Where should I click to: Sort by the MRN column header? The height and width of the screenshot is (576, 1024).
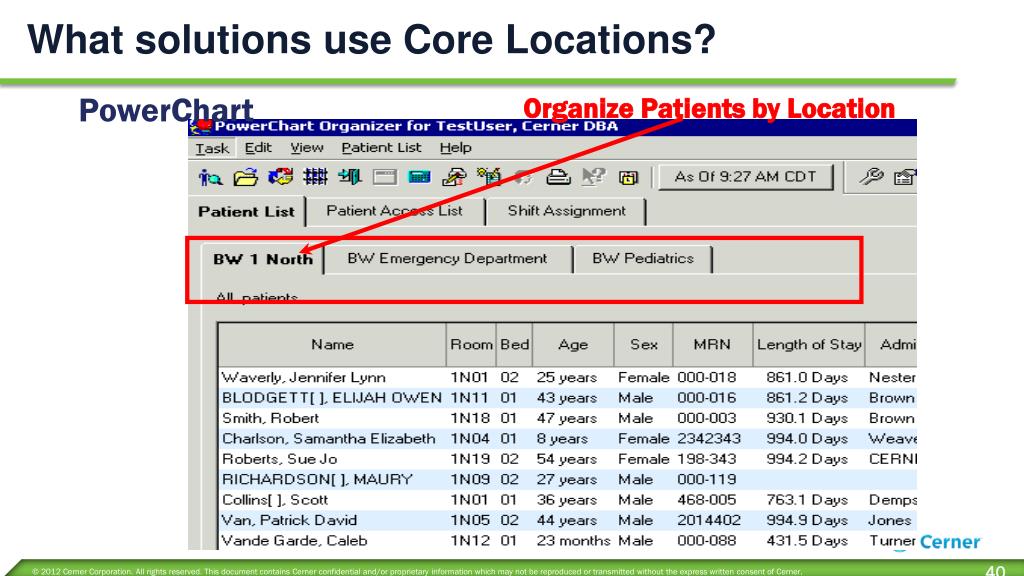tap(712, 345)
